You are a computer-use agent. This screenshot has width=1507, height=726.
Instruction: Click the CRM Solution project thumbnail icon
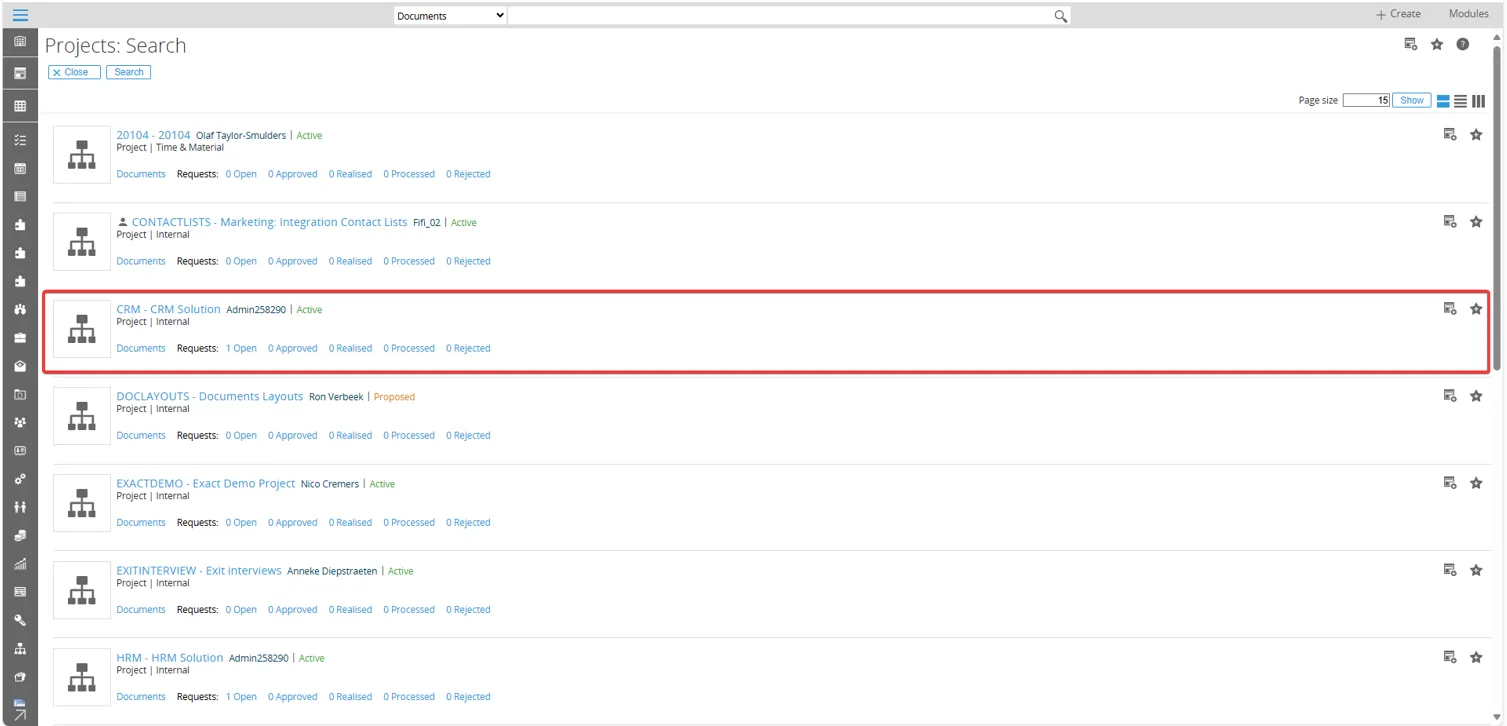pyautogui.click(x=82, y=329)
